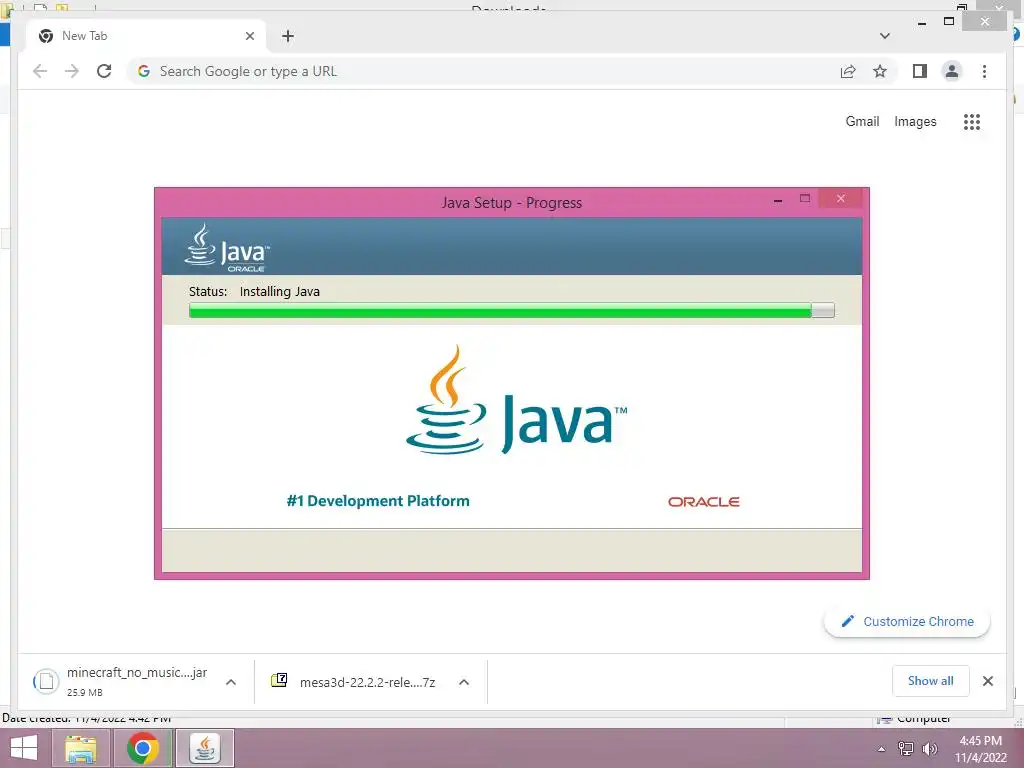This screenshot has width=1024, height=768.
Task: Click Show all downloads
Action: pyautogui.click(x=931, y=681)
